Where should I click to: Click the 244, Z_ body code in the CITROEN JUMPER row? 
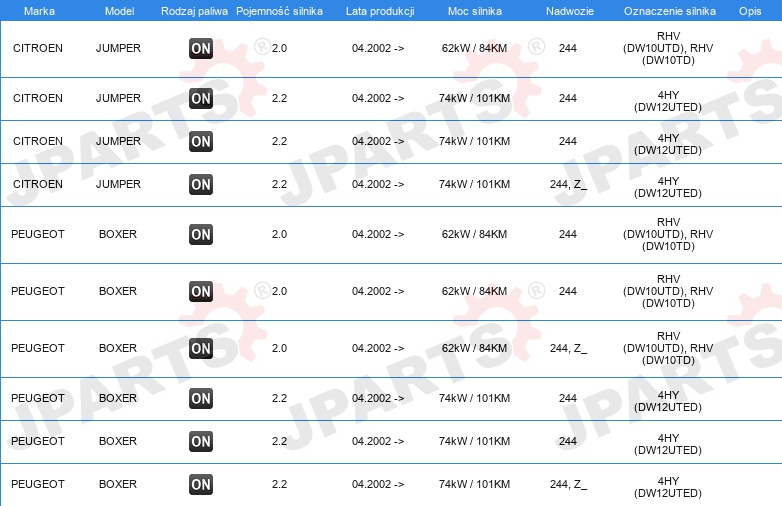[x=568, y=184]
